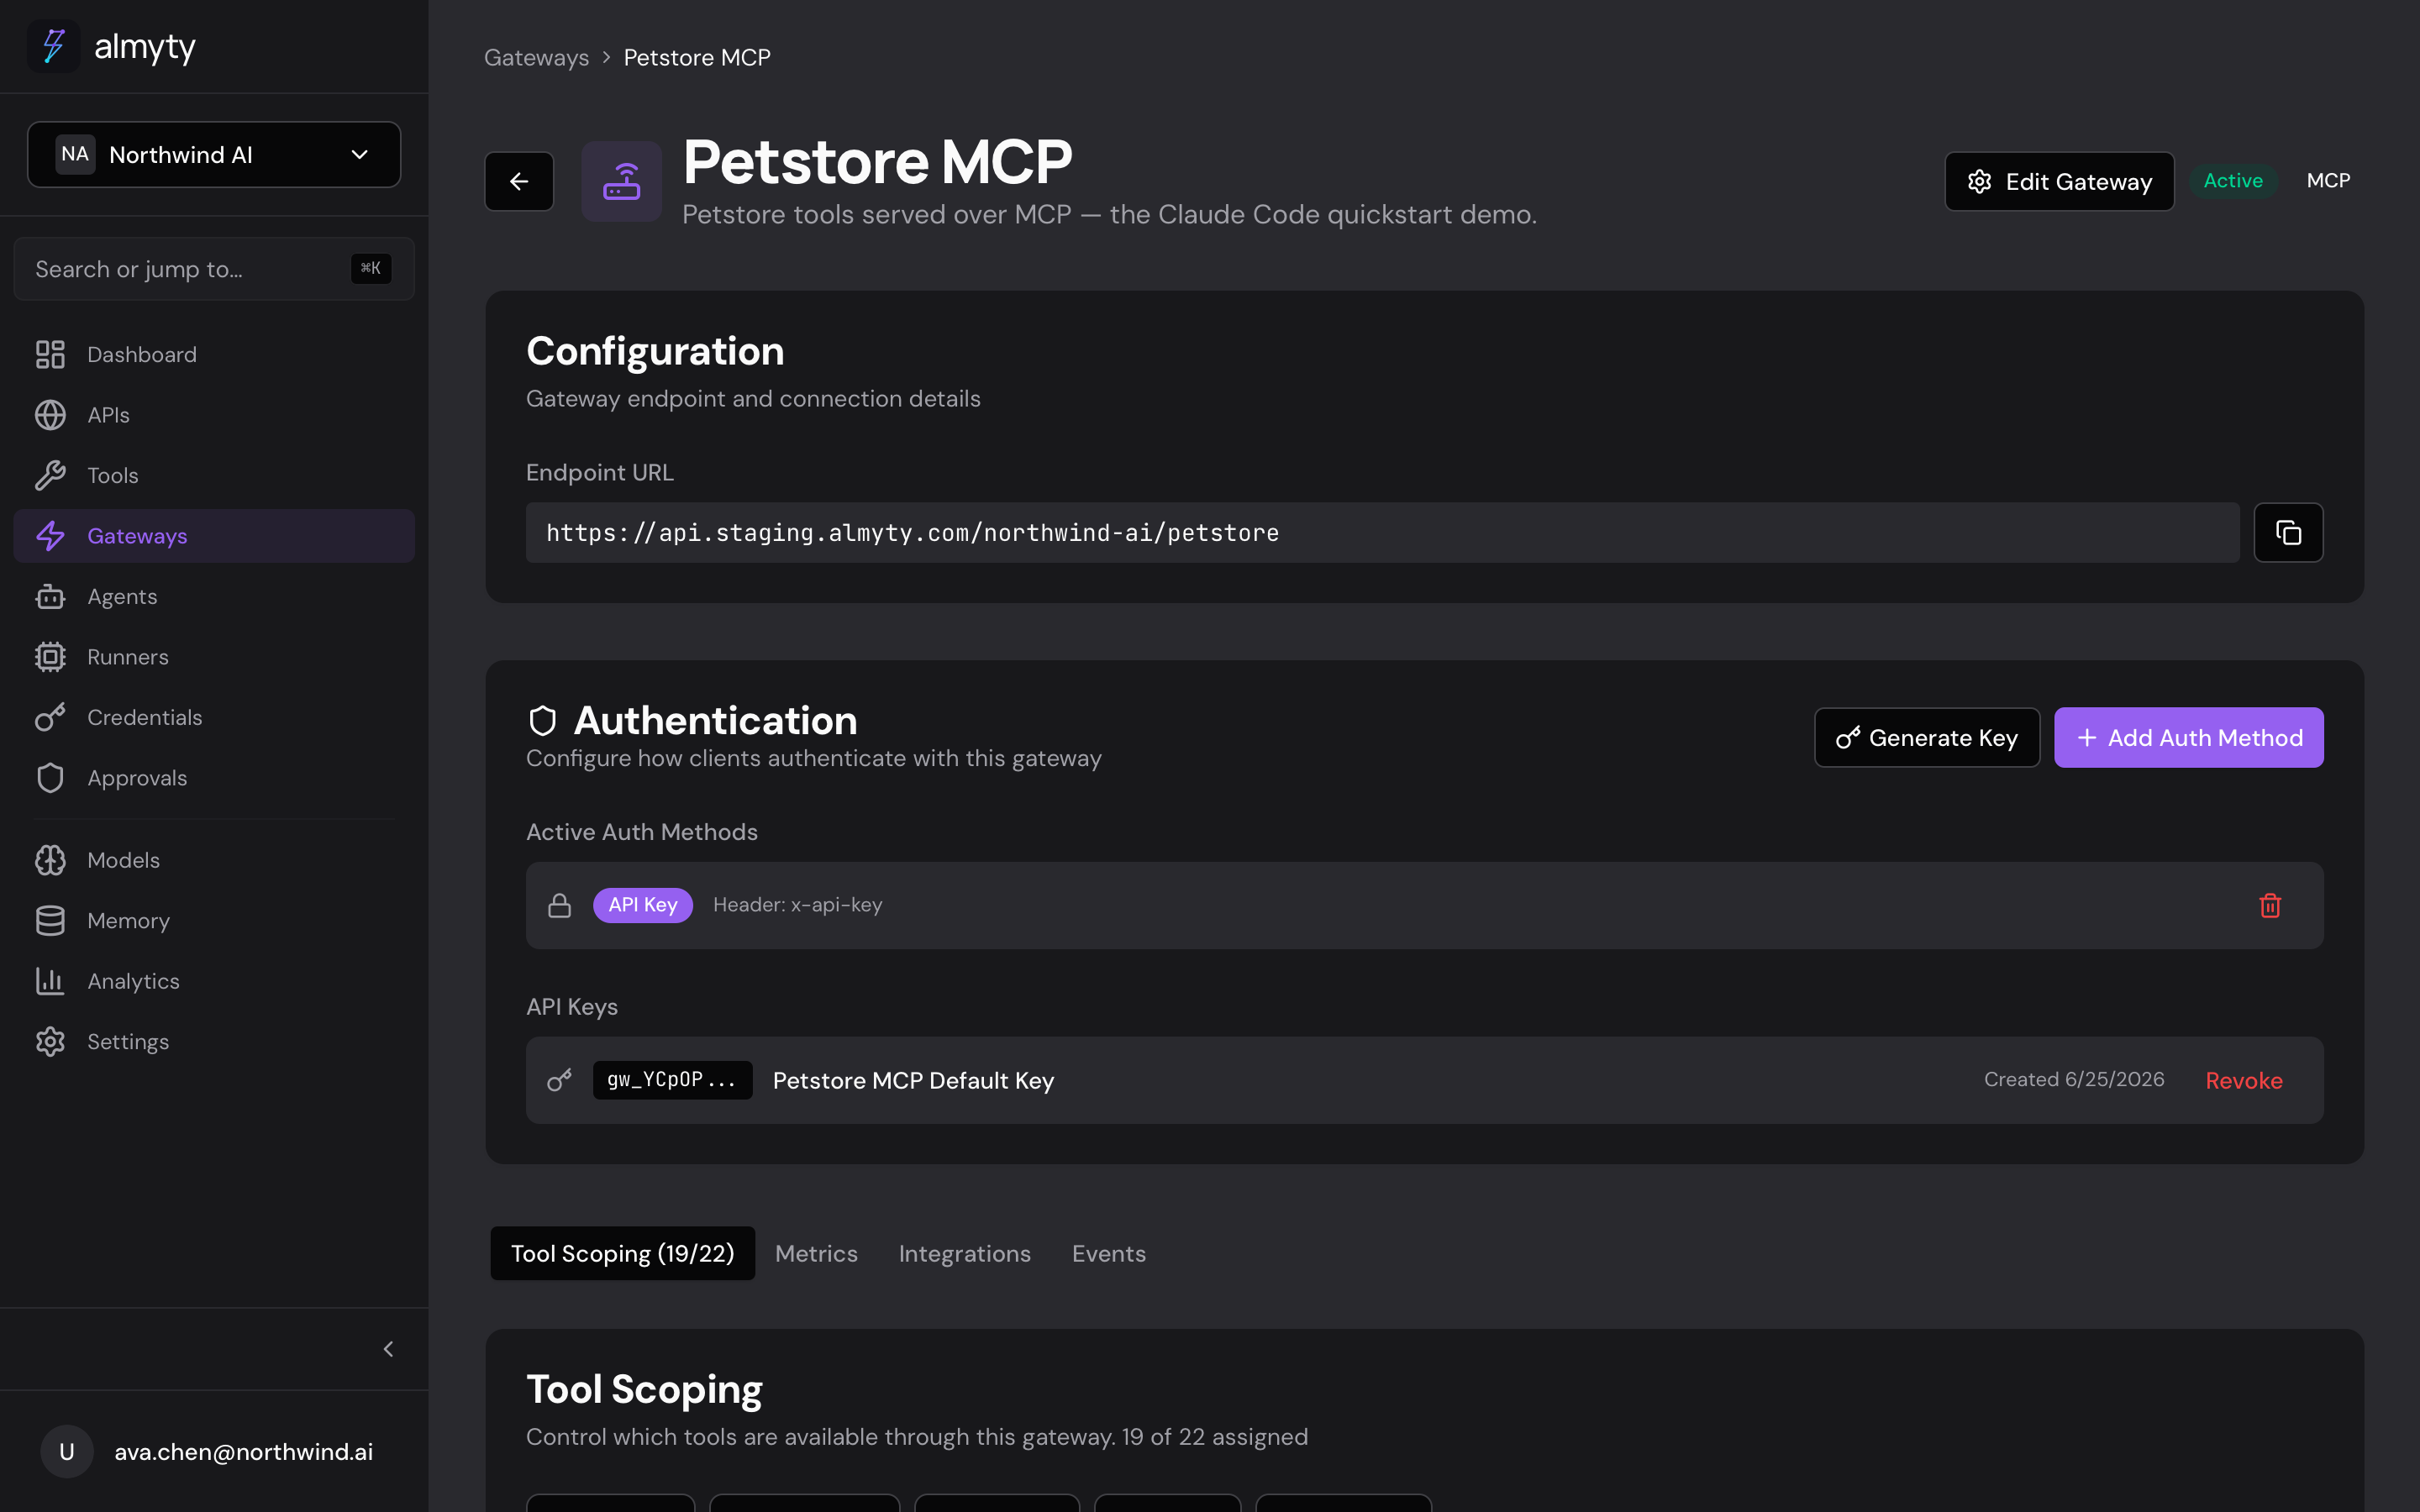Expand the Northwind AI workspace dropdown

point(214,155)
